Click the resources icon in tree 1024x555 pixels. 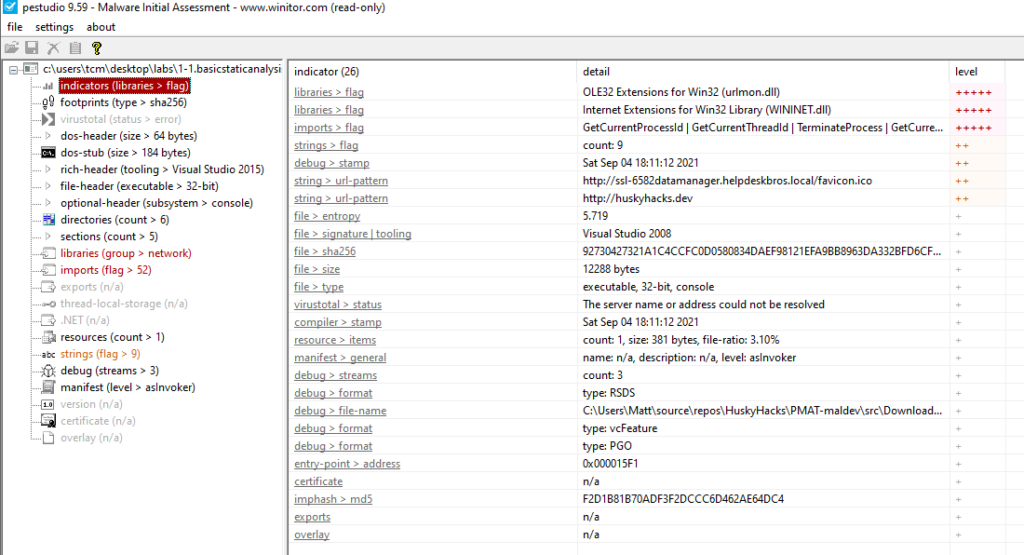pos(48,338)
